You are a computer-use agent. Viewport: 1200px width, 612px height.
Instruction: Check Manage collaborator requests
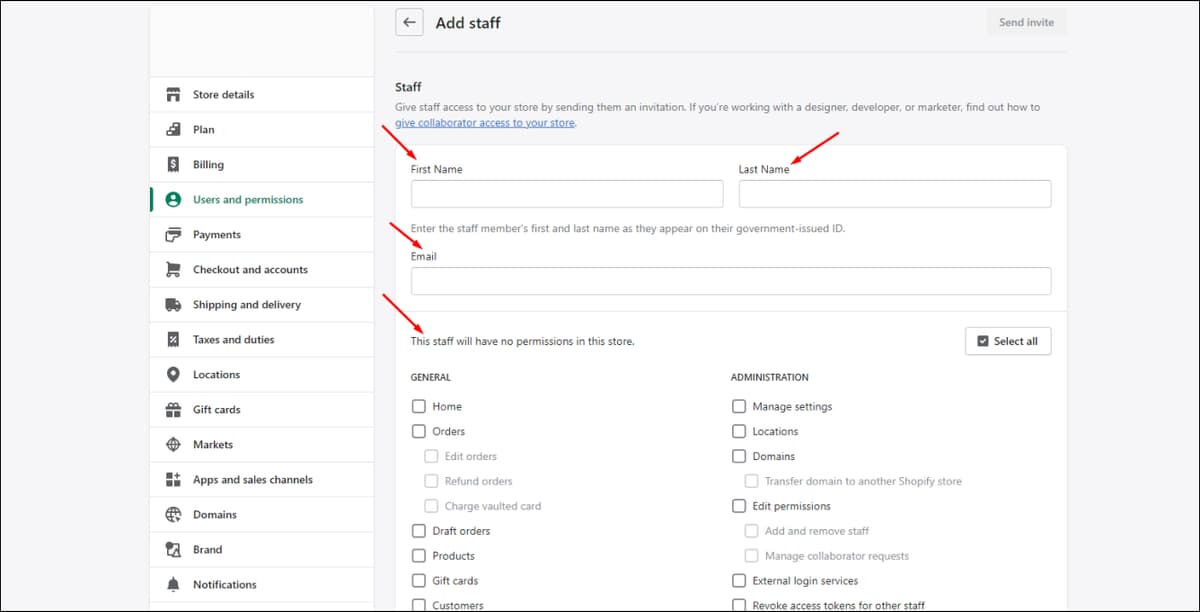751,556
